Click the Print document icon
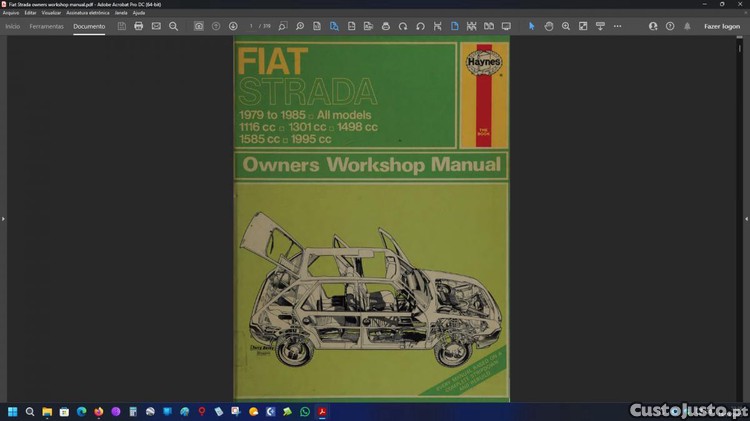This screenshot has width=750, height=421. [x=139, y=26]
